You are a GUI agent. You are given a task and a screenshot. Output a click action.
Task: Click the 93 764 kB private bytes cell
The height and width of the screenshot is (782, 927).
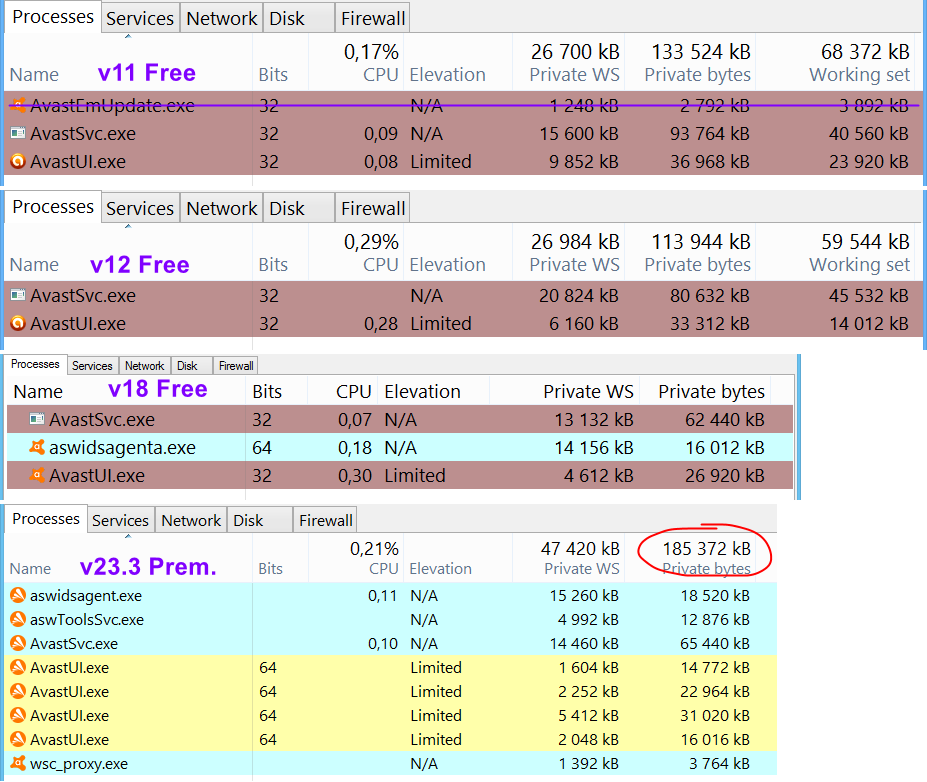pyautogui.click(x=709, y=134)
